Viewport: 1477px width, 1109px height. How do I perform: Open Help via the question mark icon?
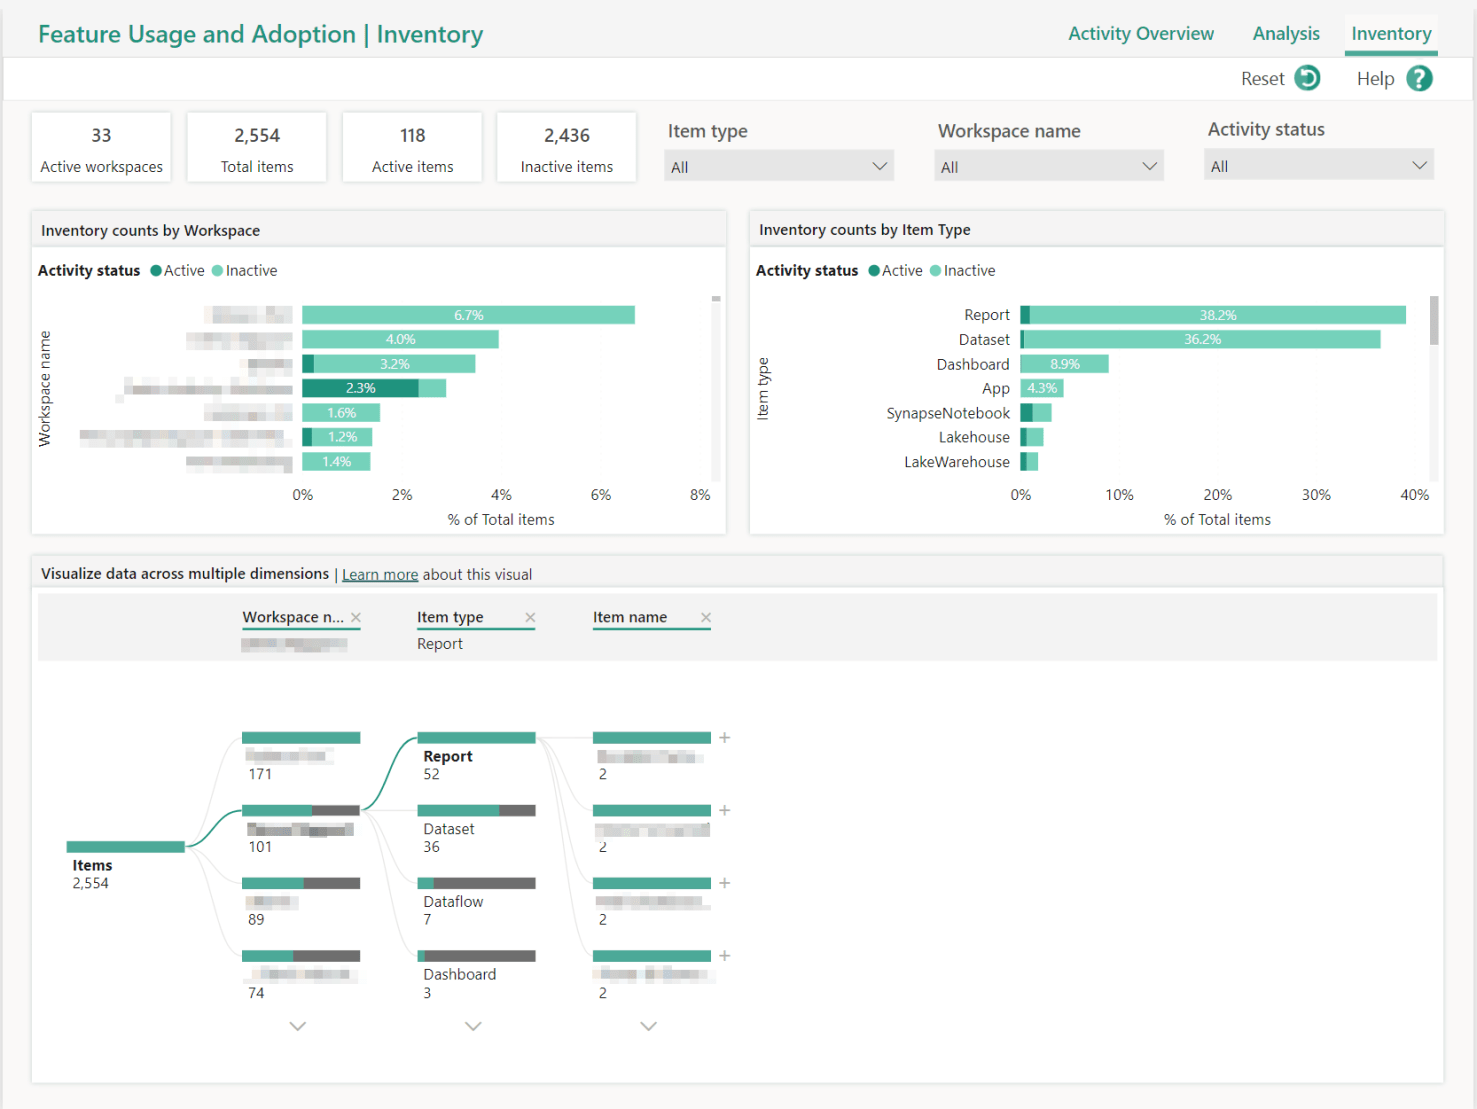(x=1419, y=78)
